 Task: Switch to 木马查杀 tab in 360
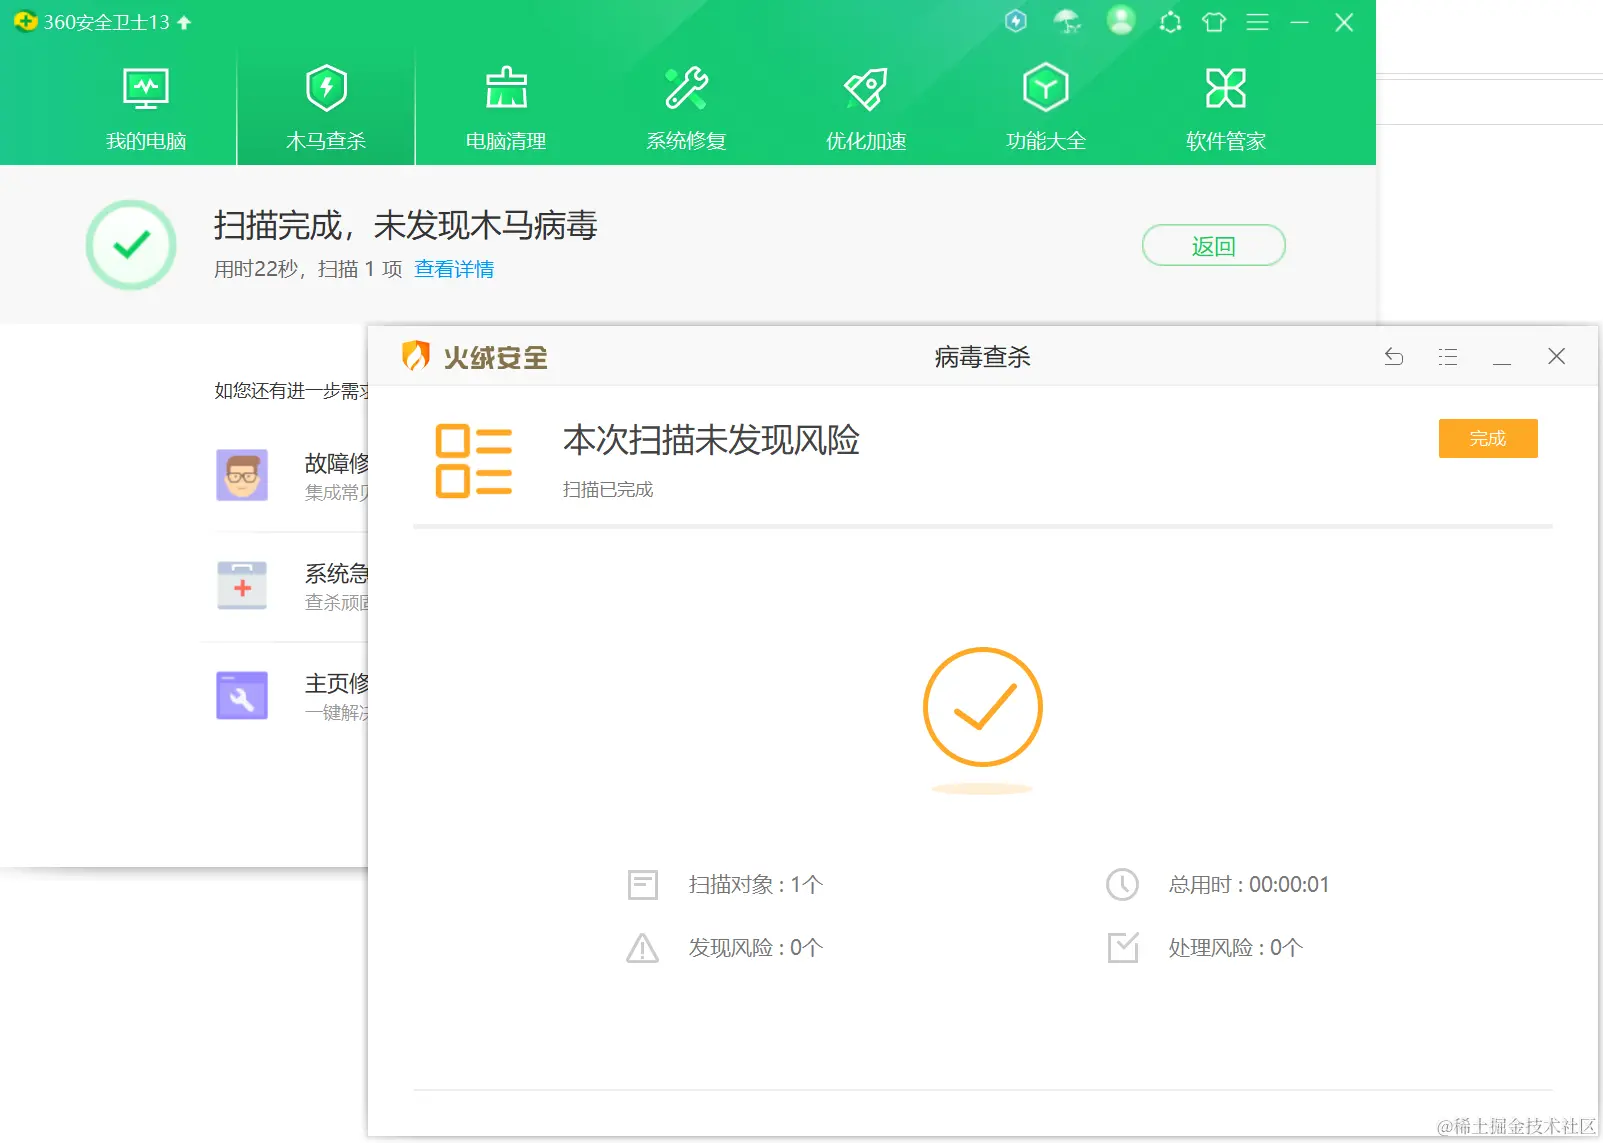pyautogui.click(x=326, y=109)
